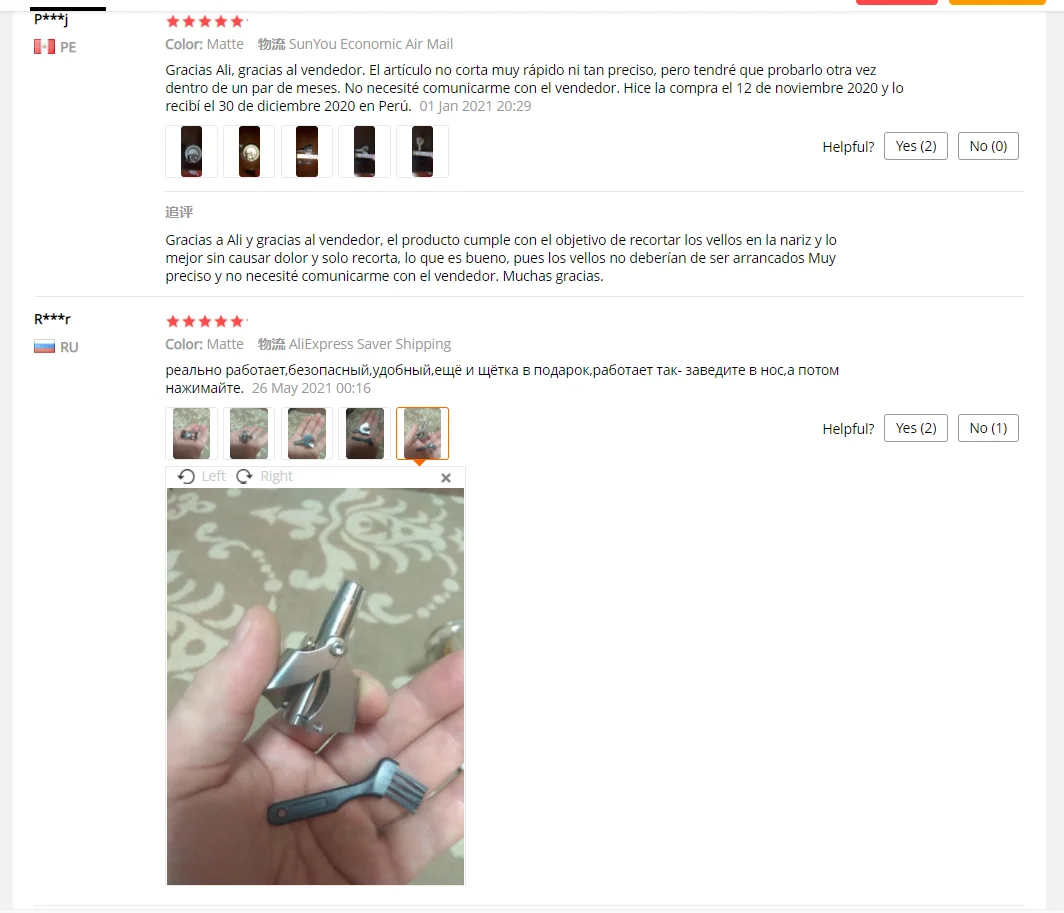Viewport: 1064px width, 913px height.
Task: Vote Yes (2) on the Russian review
Action: coord(915,428)
